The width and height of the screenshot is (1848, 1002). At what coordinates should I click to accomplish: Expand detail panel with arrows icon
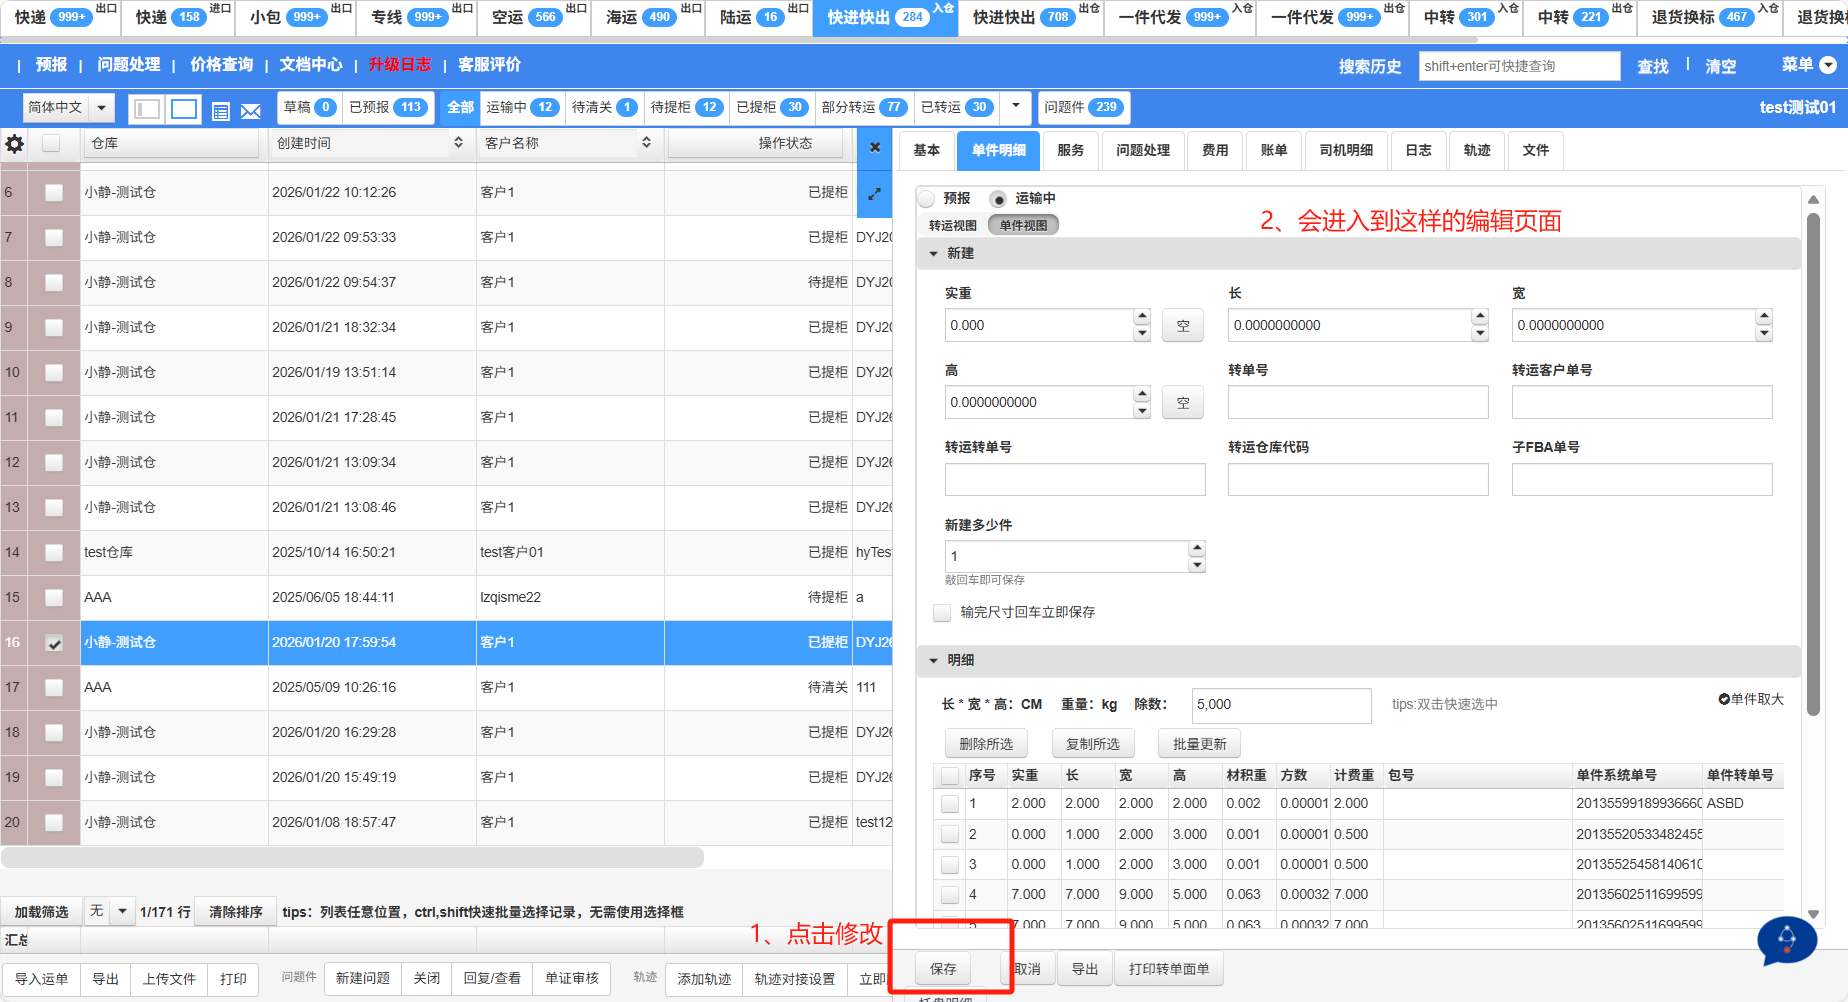(x=875, y=194)
